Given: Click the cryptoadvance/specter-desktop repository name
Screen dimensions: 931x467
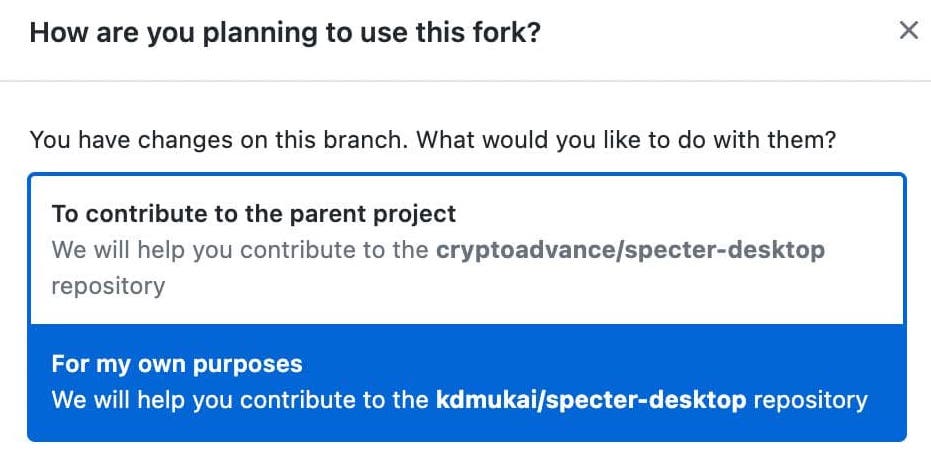Looking at the screenshot, I should point(630,250).
